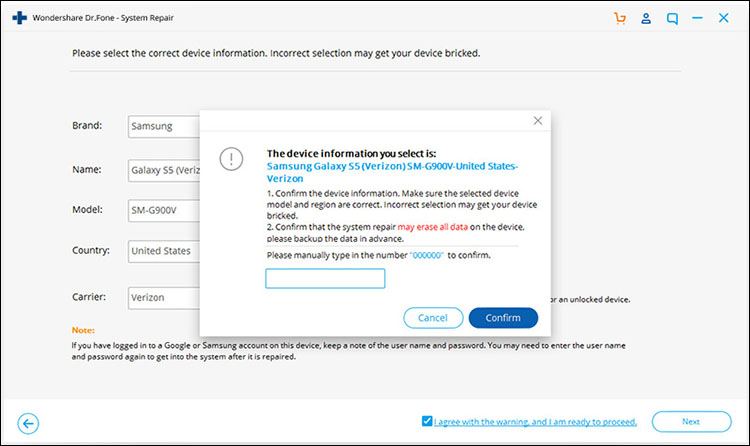Click 'The device information you select is' heading
The height and width of the screenshot is (446, 750).
[x=352, y=154]
